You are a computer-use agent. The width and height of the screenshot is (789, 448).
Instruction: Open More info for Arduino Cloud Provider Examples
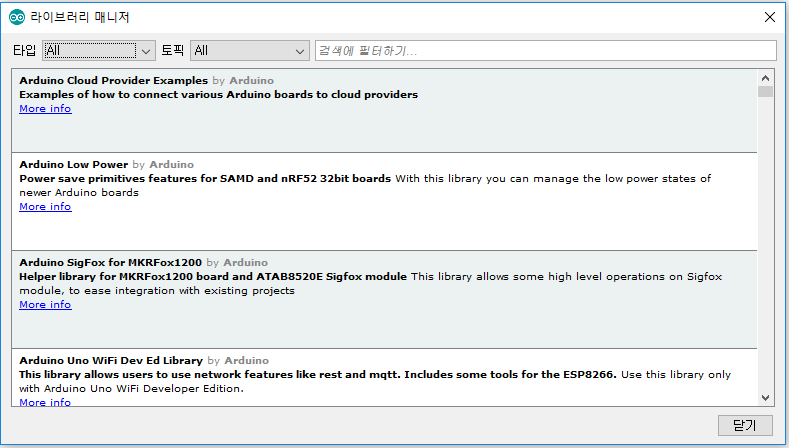[x=45, y=109]
